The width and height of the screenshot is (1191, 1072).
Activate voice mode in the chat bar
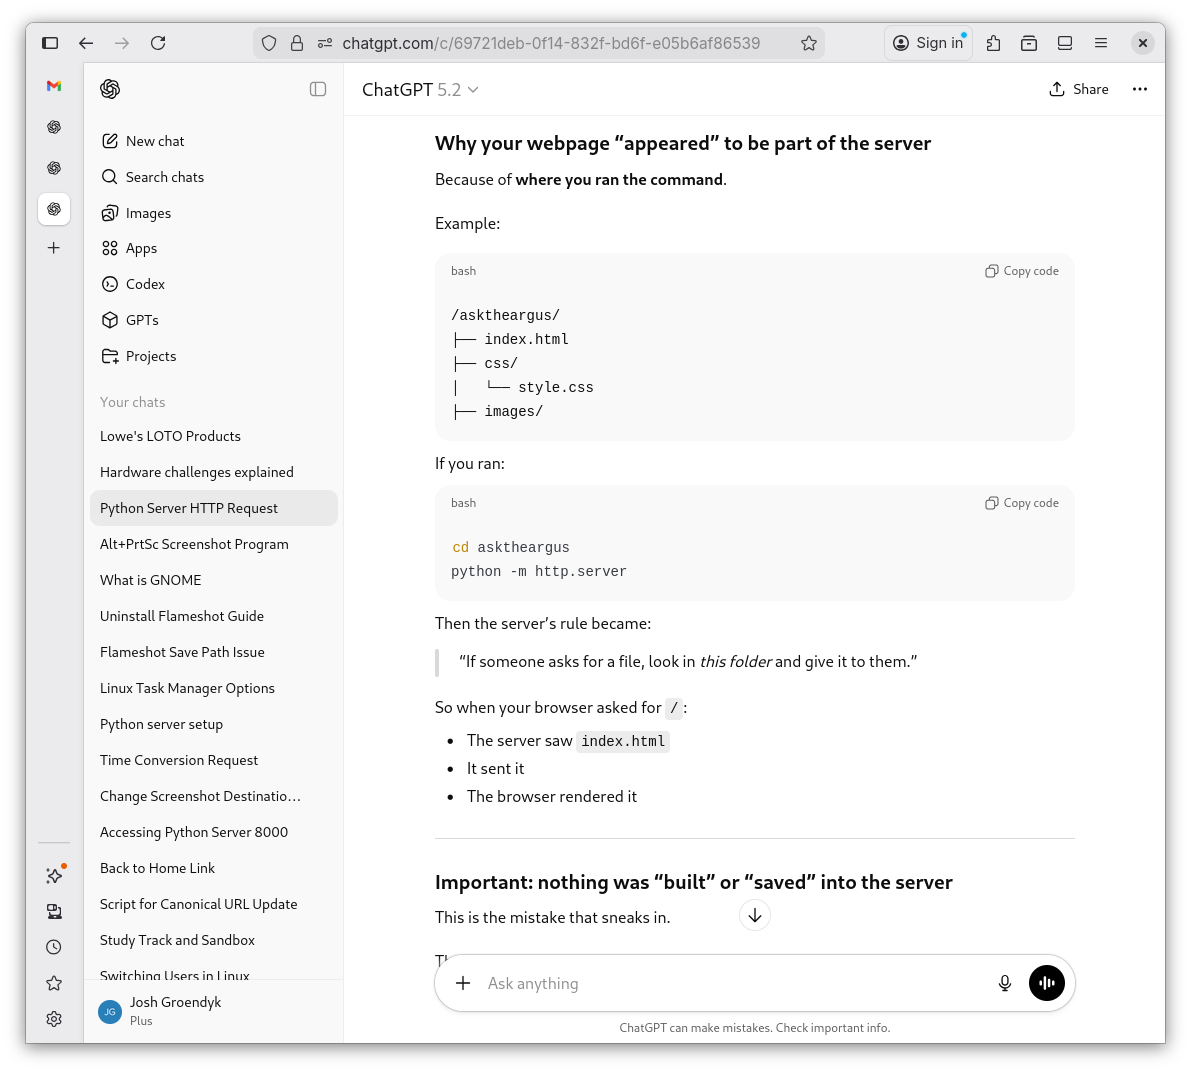(x=1046, y=983)
